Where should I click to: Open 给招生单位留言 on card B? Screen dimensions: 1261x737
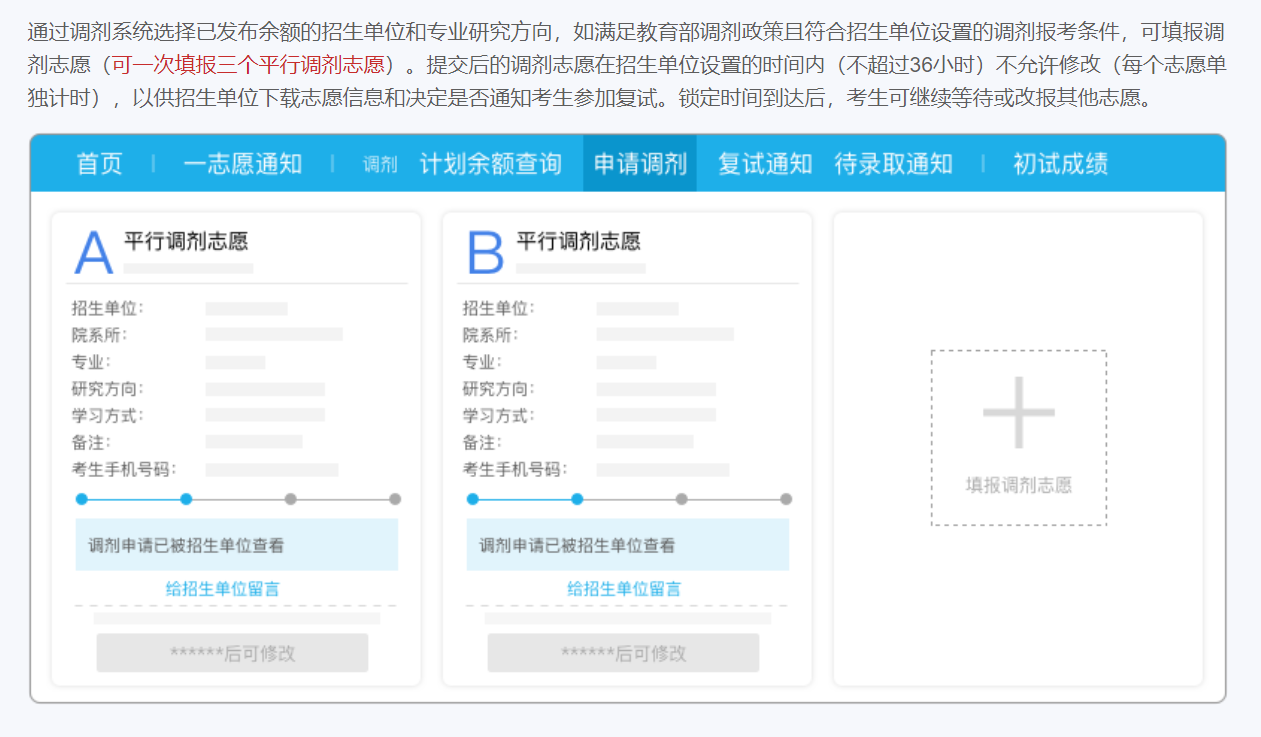point(623,588)
